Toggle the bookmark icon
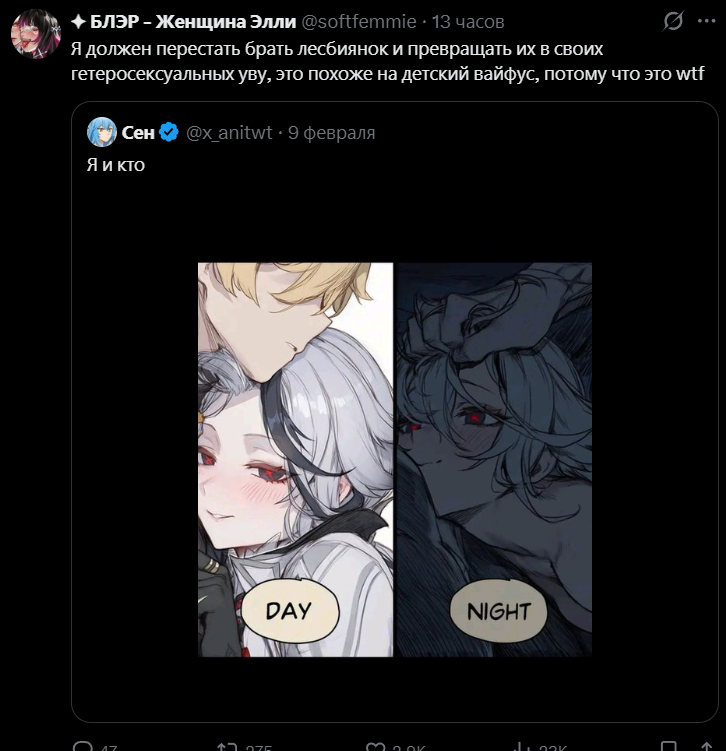This screenshot has height=751, width=726. tap(669, 746)
